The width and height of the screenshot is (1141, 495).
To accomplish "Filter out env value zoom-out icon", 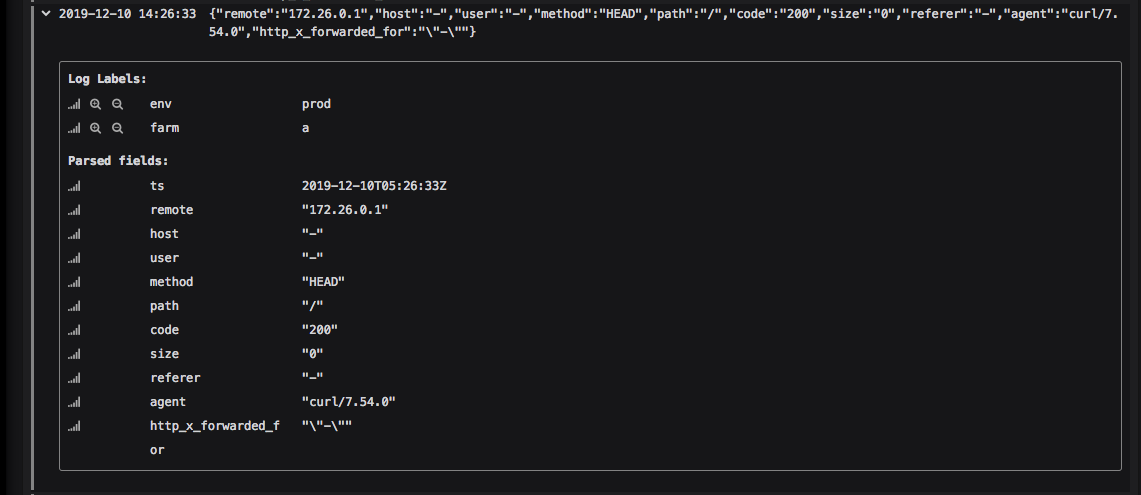I will (117, 104).
